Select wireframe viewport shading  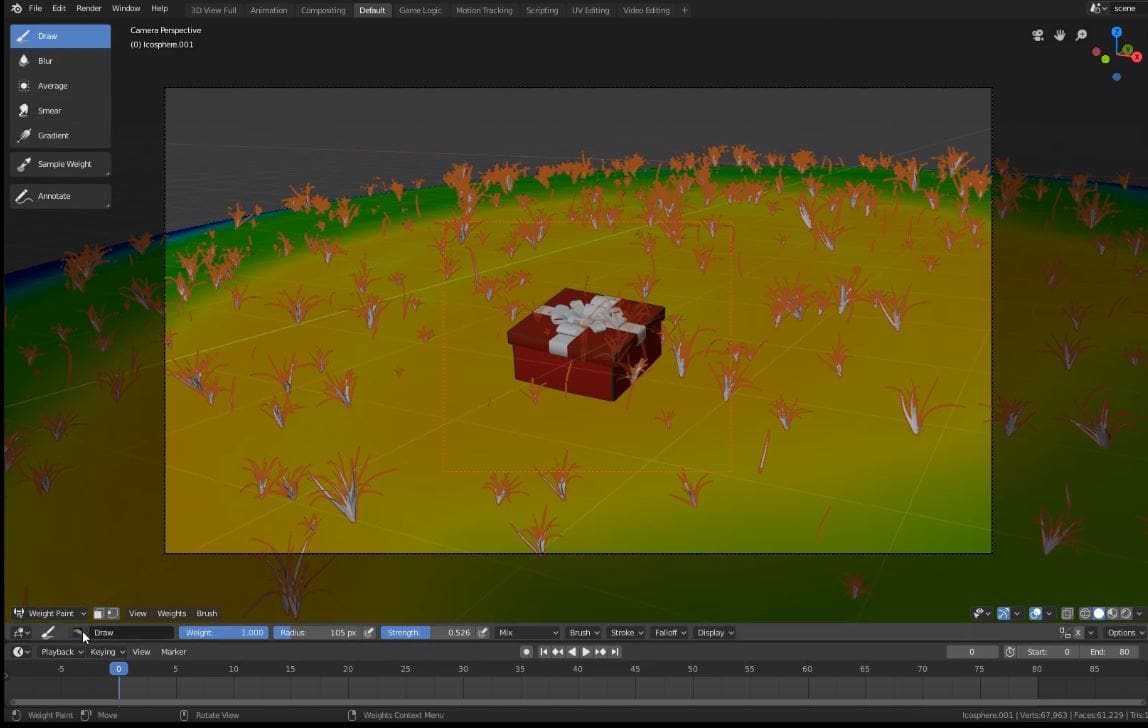(x=1085, y=614)
